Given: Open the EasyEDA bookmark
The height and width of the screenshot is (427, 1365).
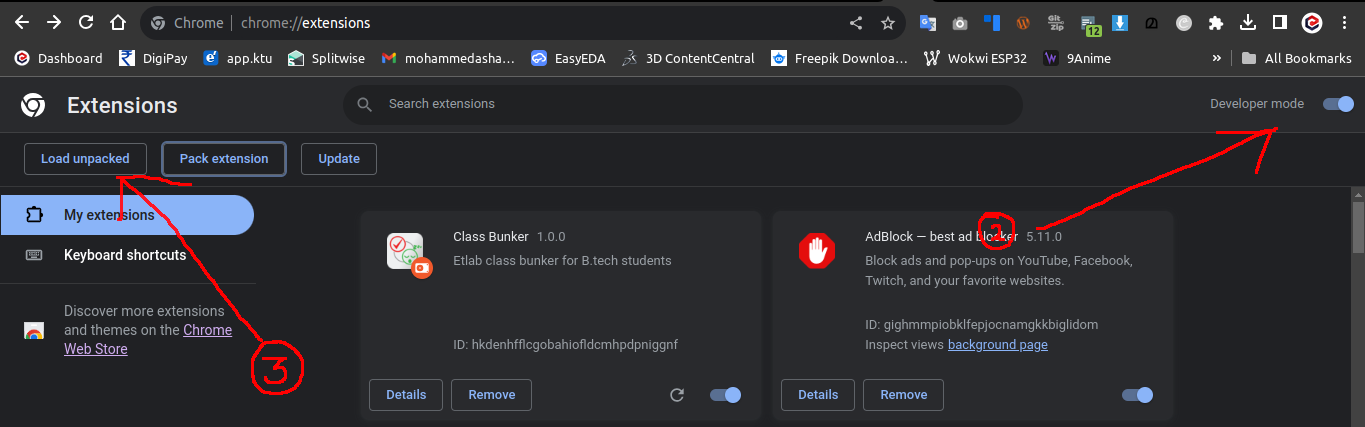Looking at the screenshot, I should point(568,58).
